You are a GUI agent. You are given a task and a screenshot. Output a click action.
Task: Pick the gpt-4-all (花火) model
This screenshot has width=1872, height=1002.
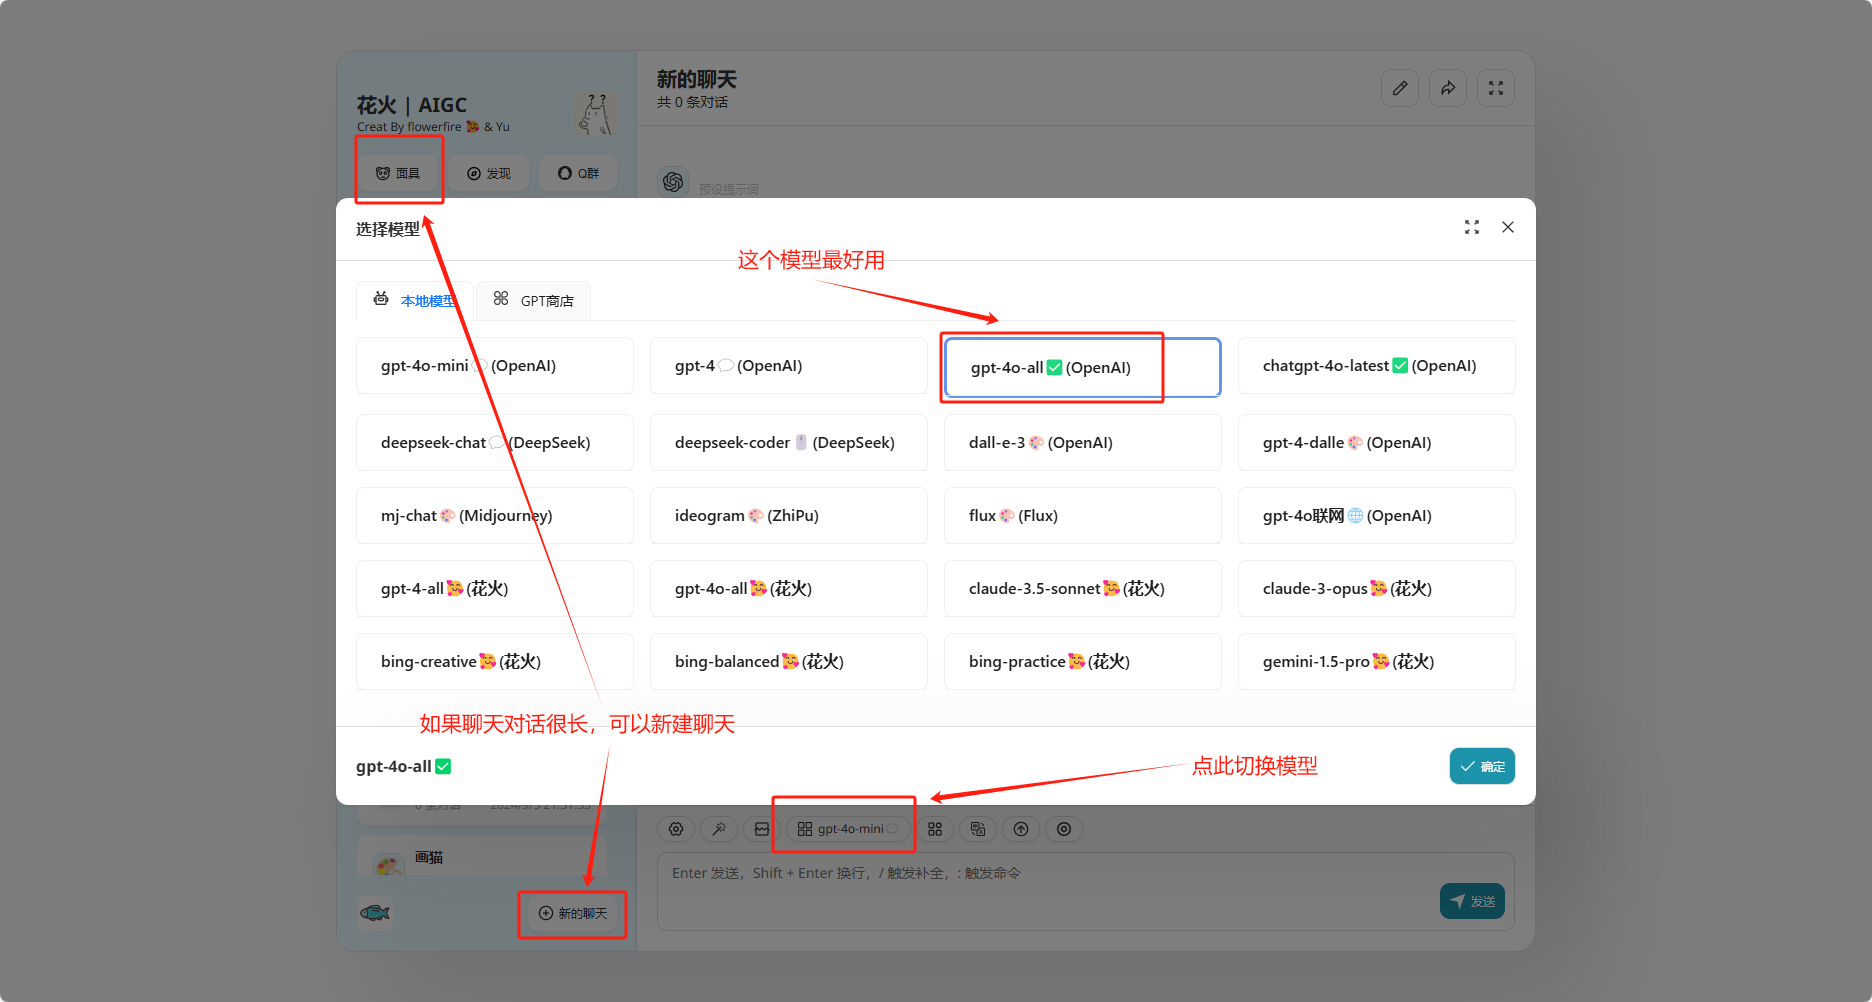click(495, 588)
